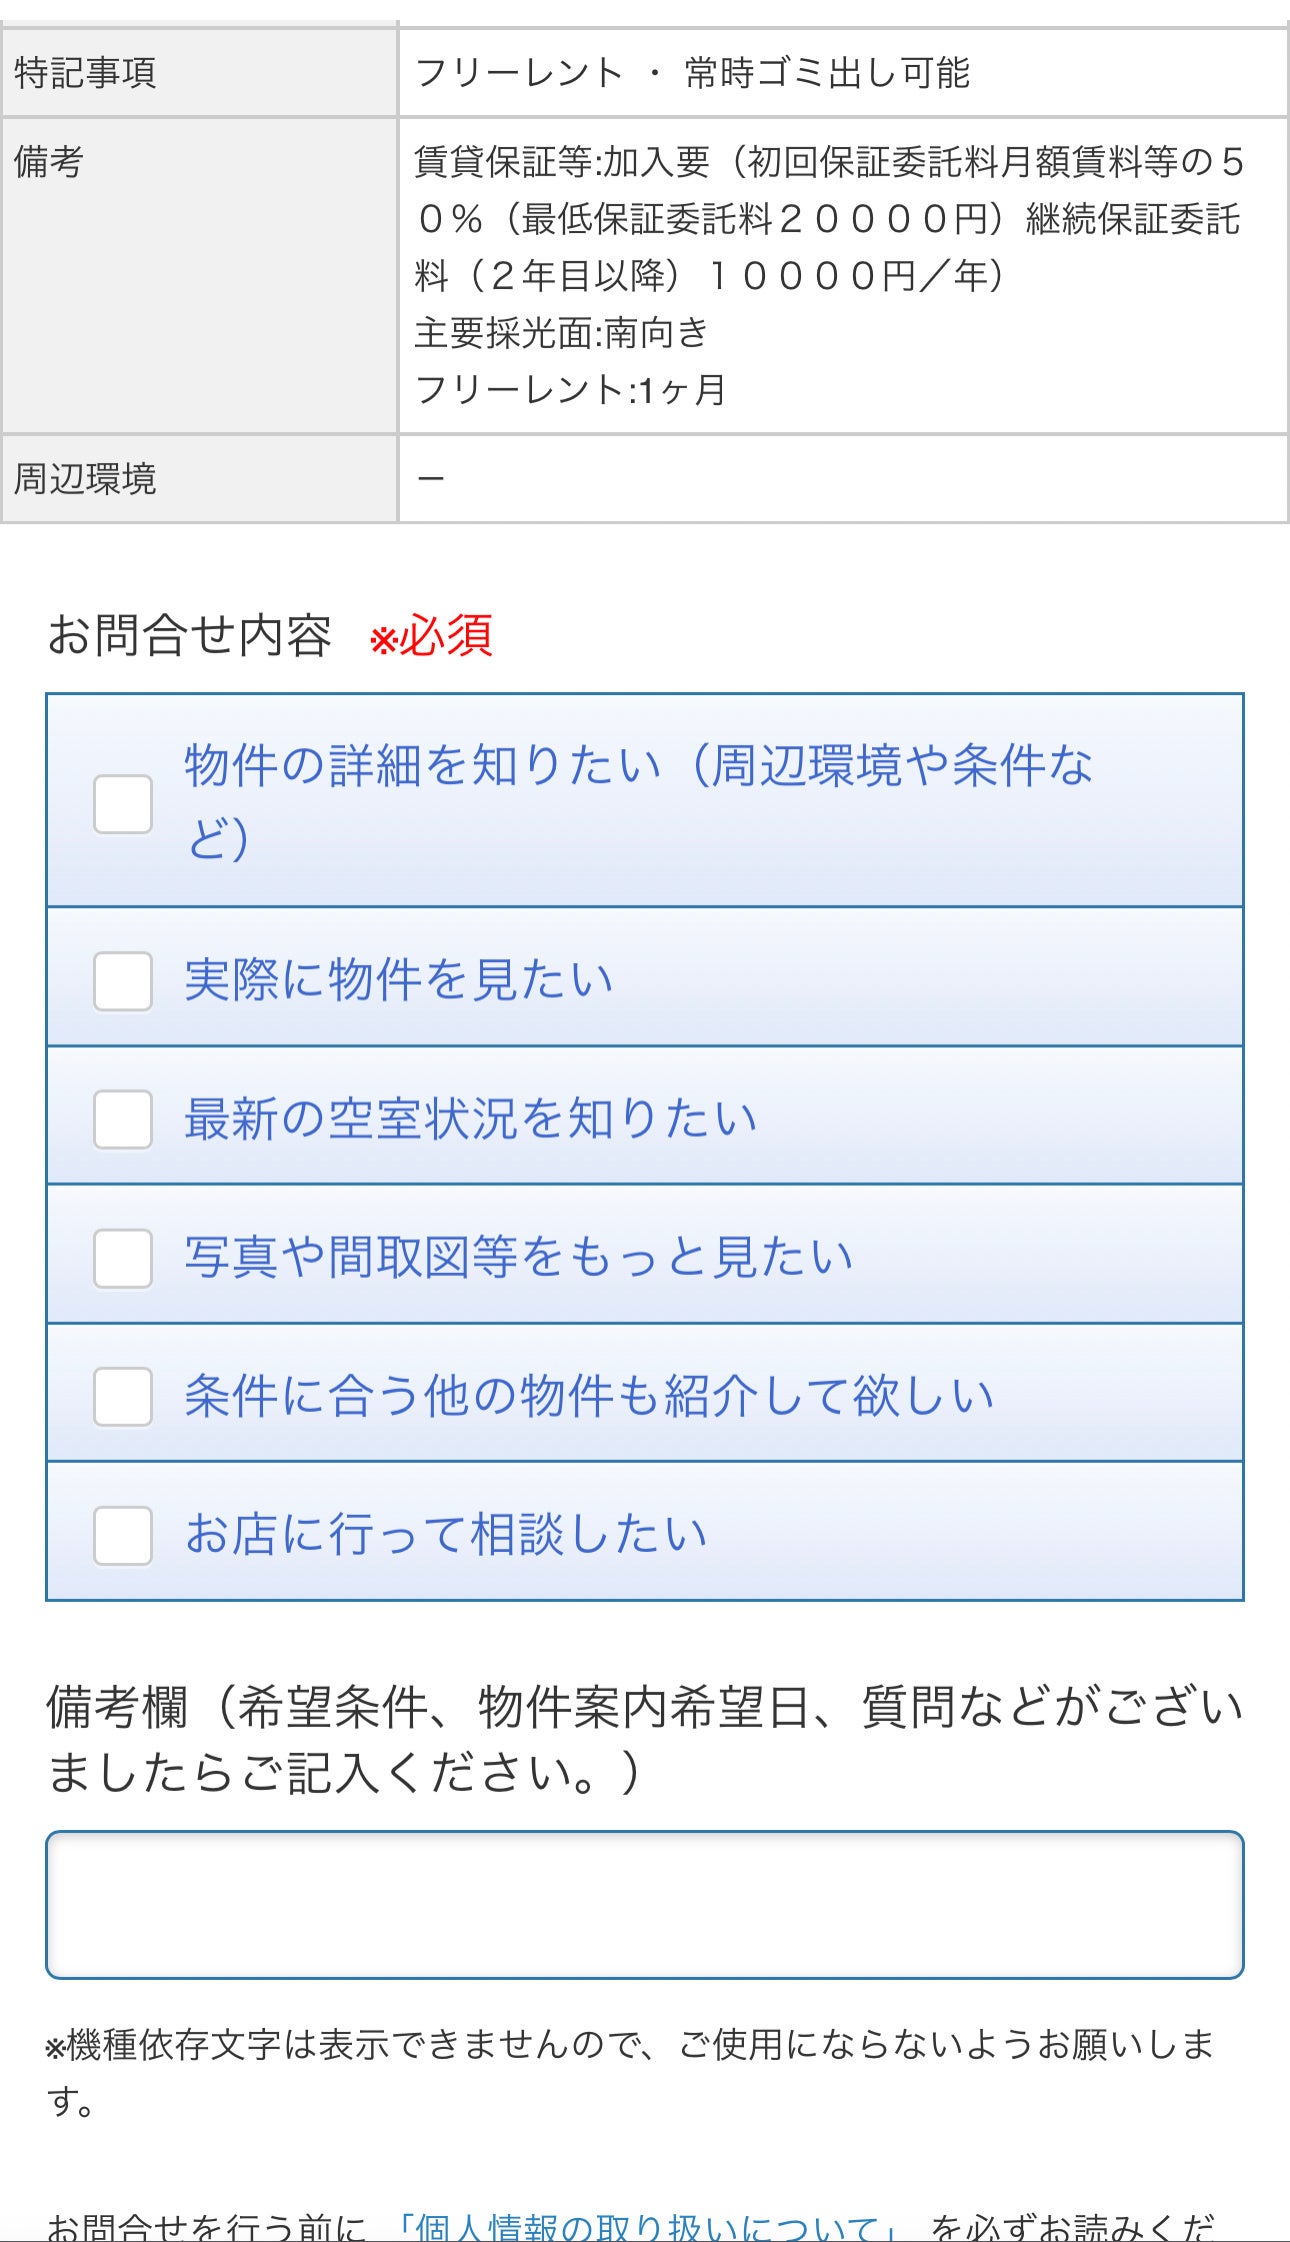The image size is (1290, 2242).
Task: Click the お問合せ内容 section heading
Action: [189, 635]
